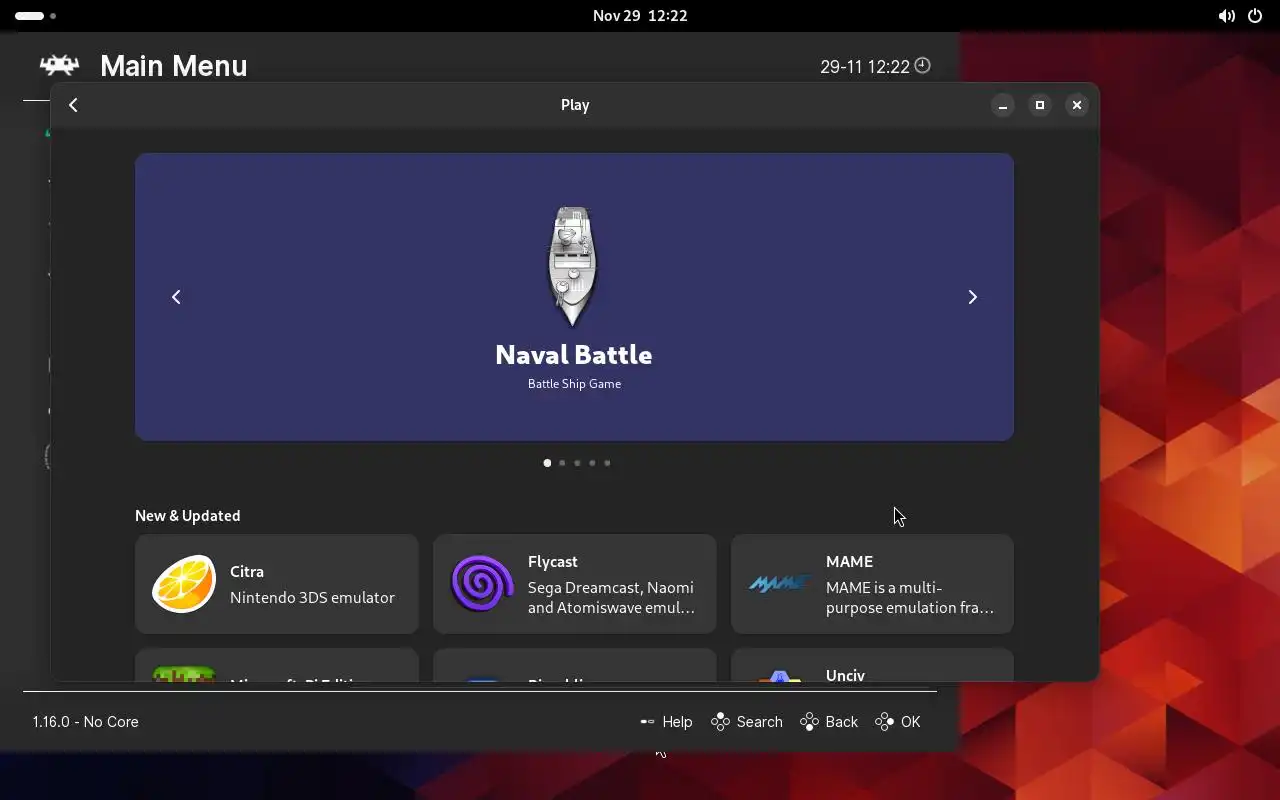Click 'Nintendo 3DS emulator' description text
The image size is (1280, 800).
(312, 598)
